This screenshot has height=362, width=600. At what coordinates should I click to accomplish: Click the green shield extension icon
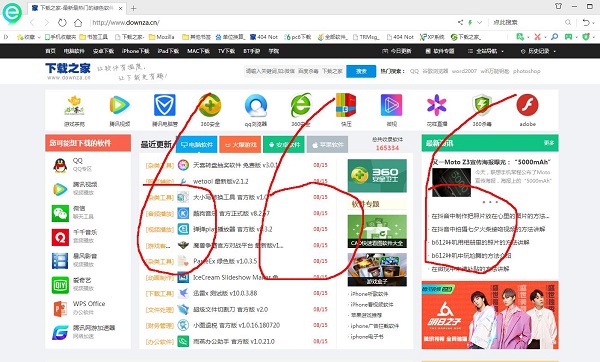coord(585,37)
